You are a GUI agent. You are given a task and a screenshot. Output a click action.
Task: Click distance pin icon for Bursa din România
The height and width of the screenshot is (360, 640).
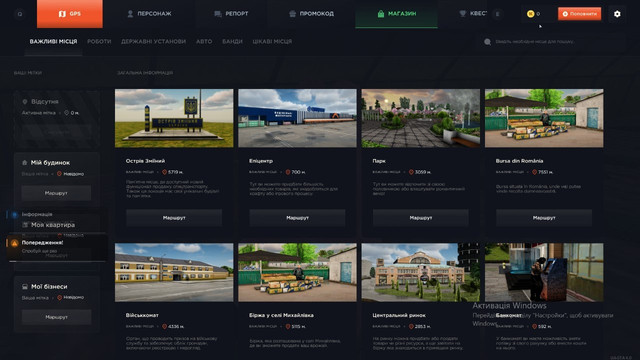click(534, 172)
